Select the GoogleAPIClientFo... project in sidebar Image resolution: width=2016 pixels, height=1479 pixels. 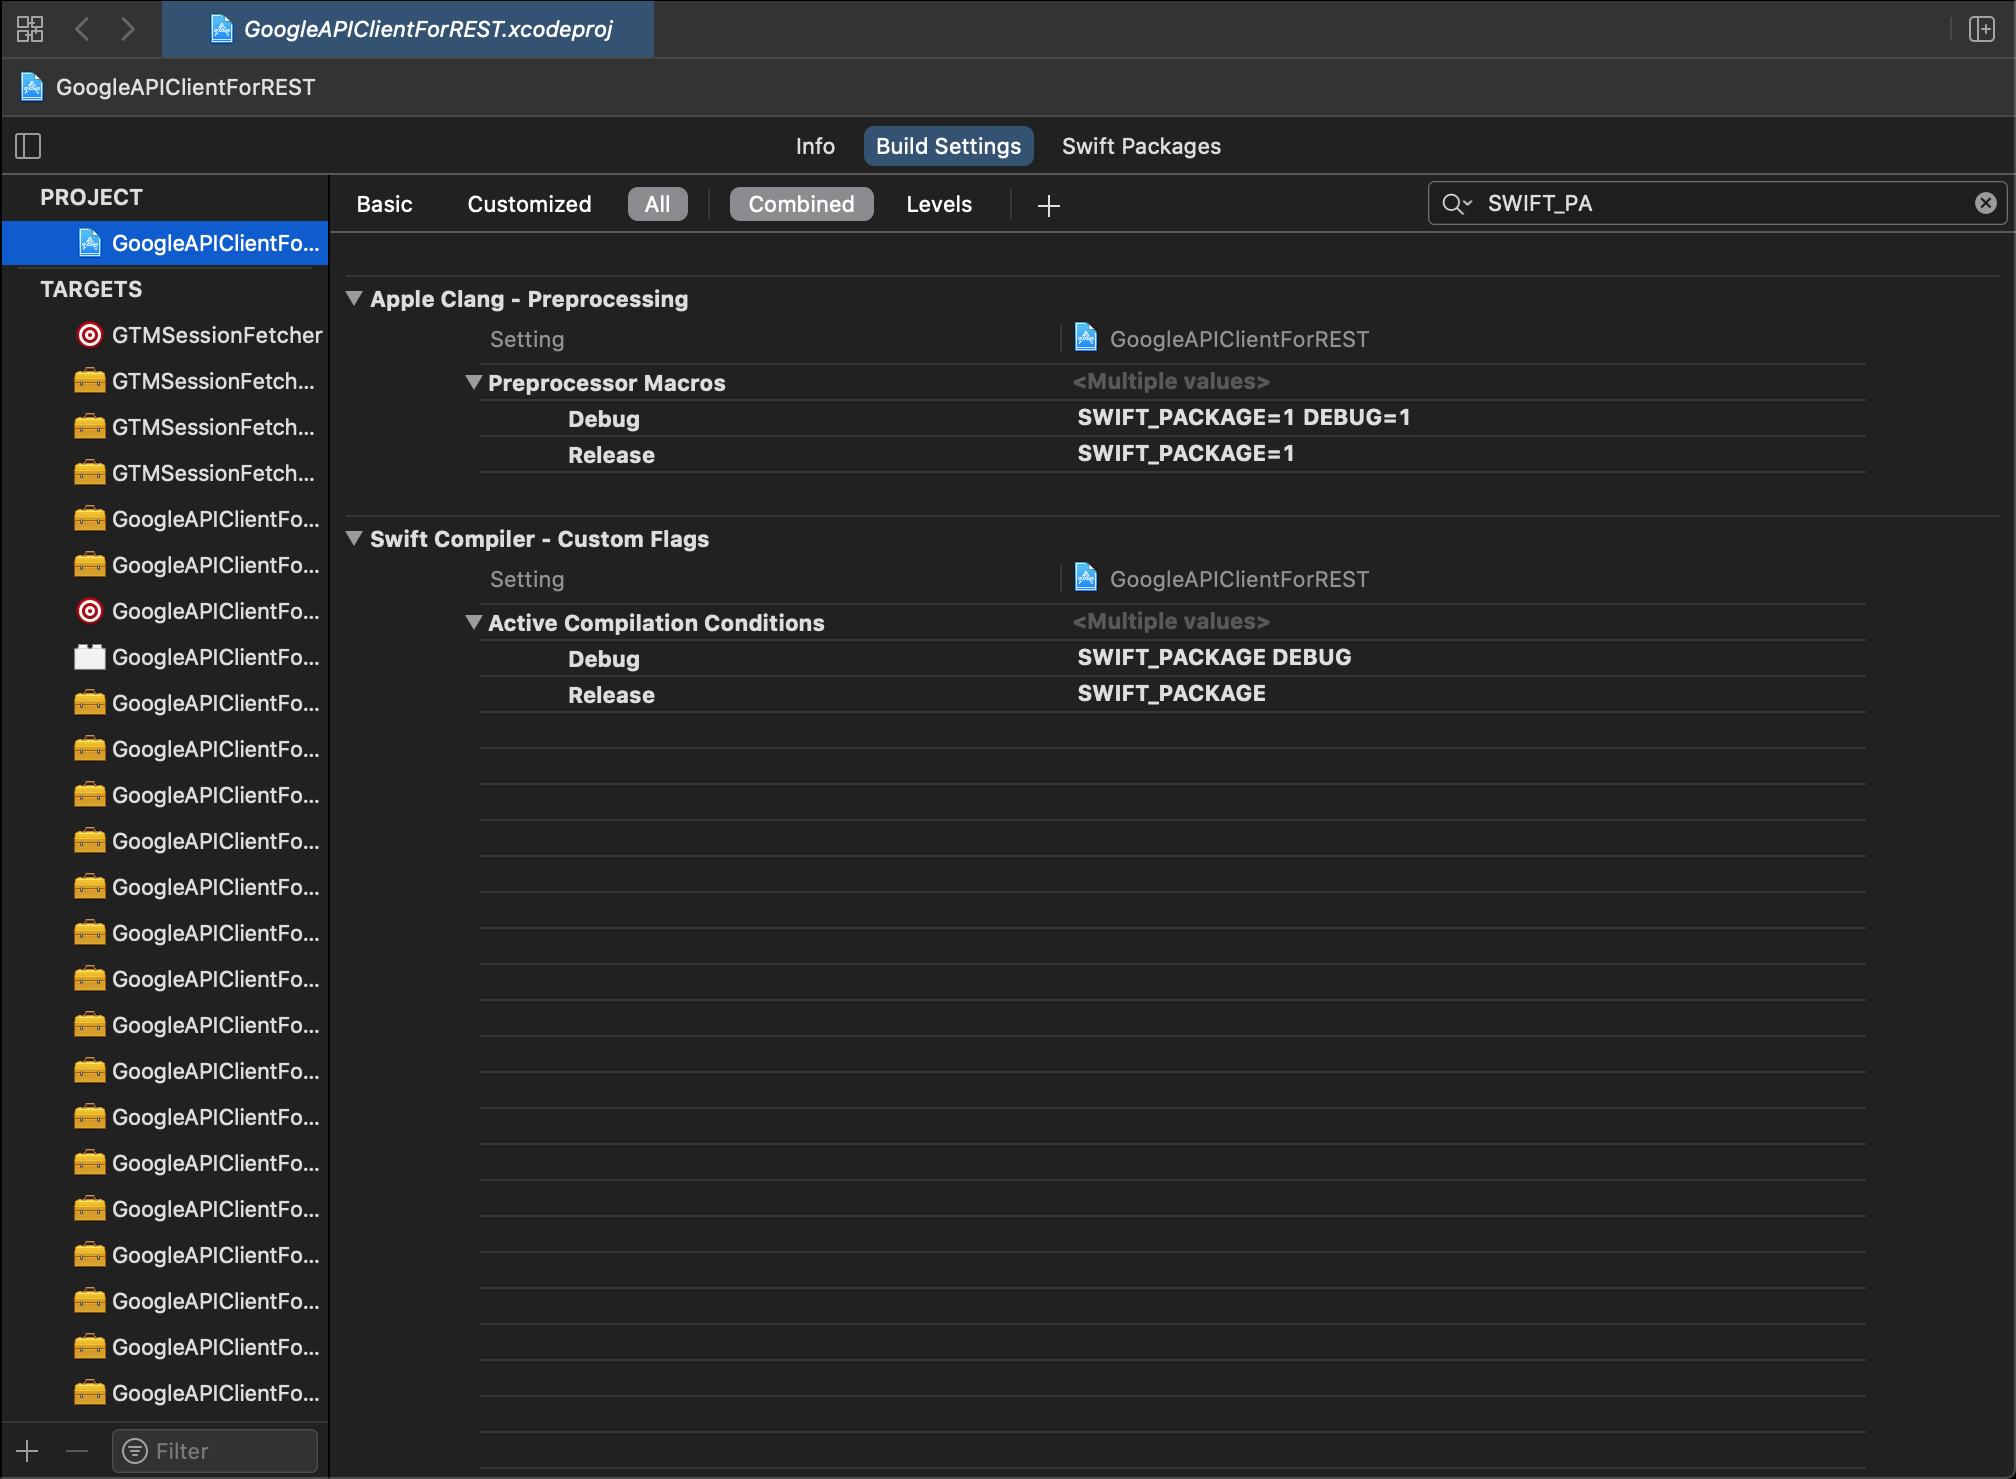pos(165,243)
